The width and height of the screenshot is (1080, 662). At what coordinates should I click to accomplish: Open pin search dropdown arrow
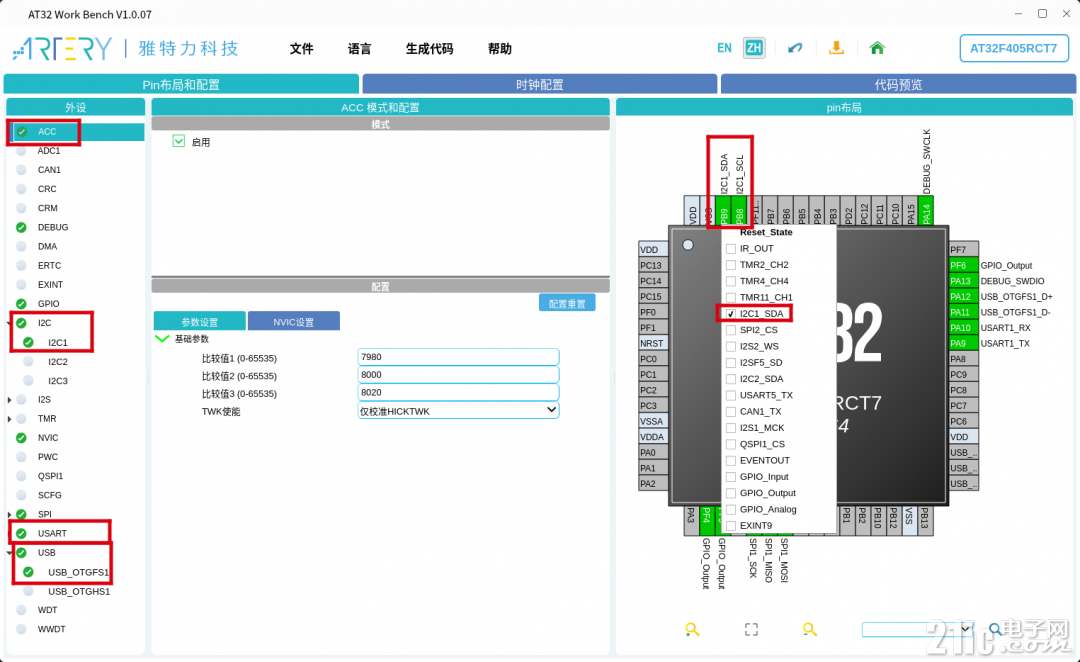pos(966,629)
